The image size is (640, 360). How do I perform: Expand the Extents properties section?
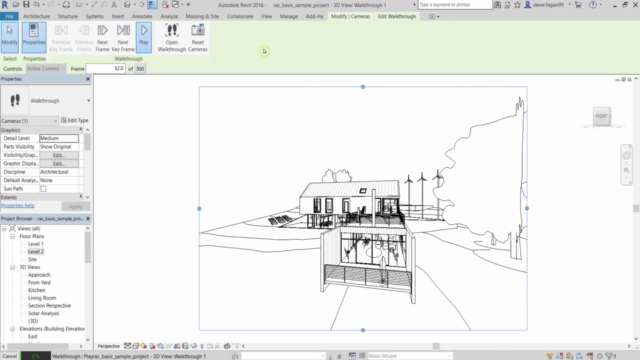pyautogui.click(x=80, y=197)
